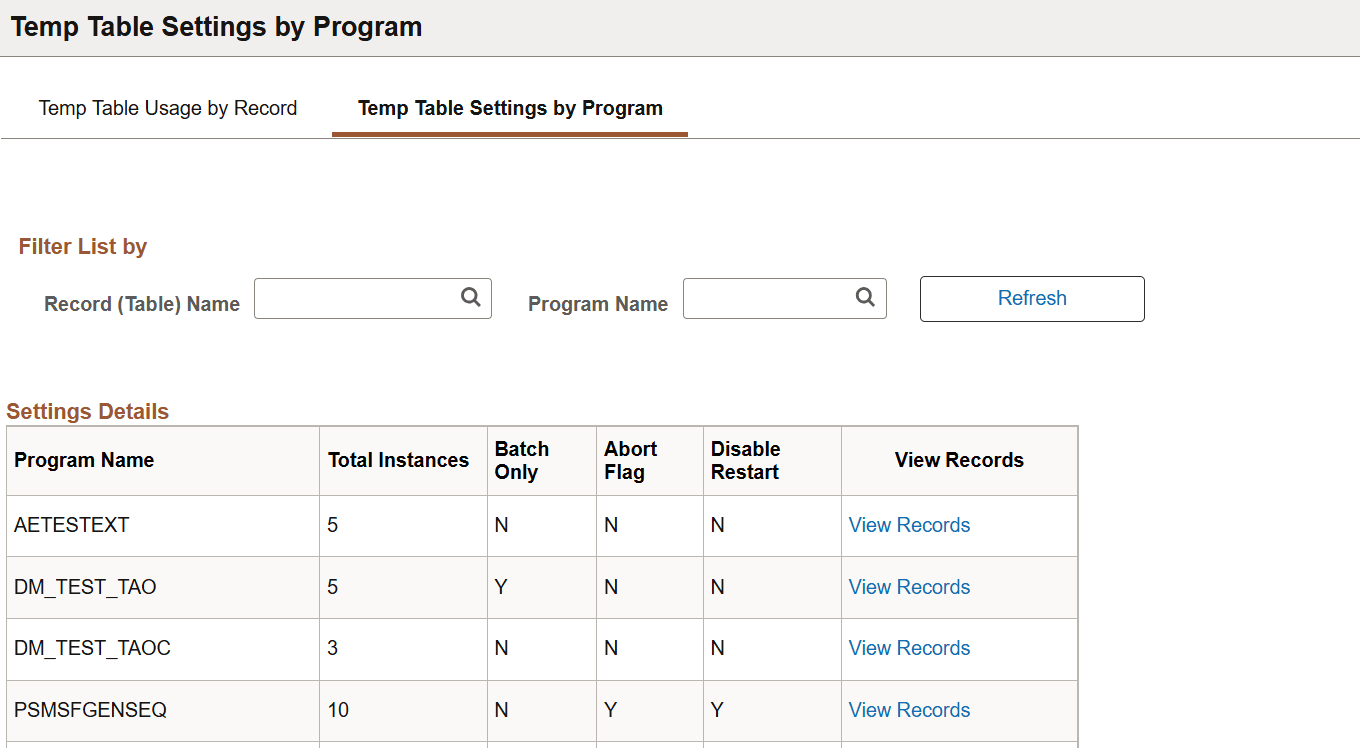This screenshot has height=748, width=1360.
Task: Switch to the Temp Table Usage by Record tab
Action: 167,108
